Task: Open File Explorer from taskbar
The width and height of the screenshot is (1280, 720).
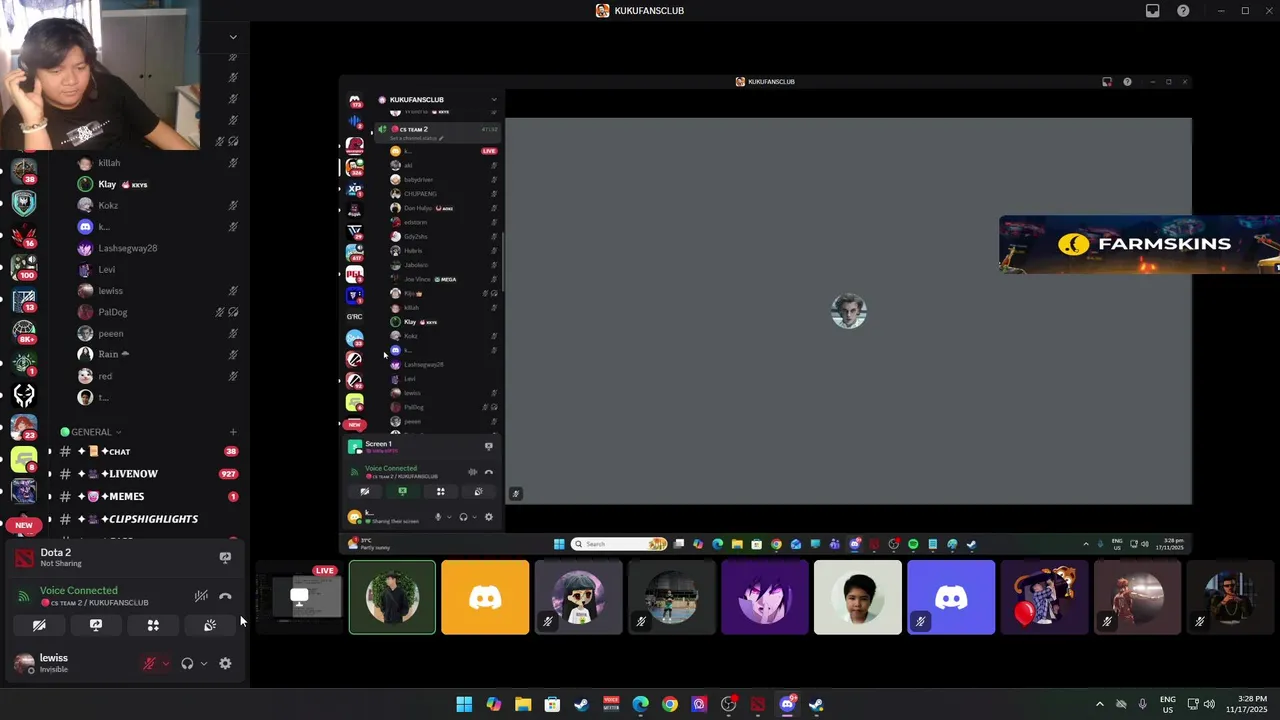Action: coord(523,704)
